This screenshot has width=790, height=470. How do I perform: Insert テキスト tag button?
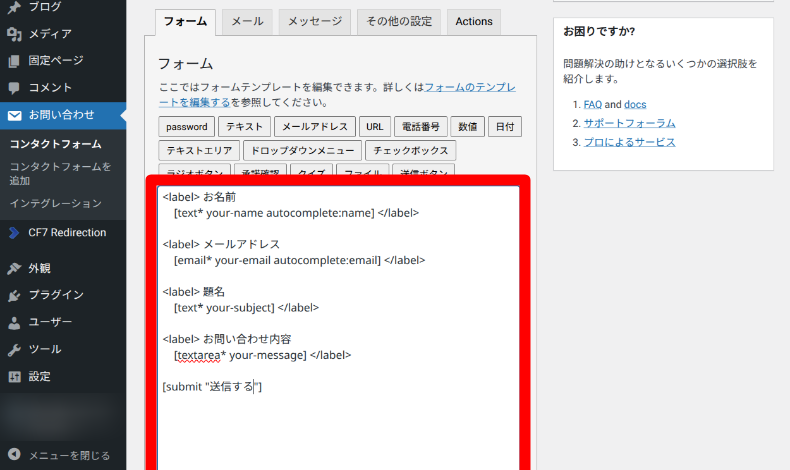pos(244,127)
